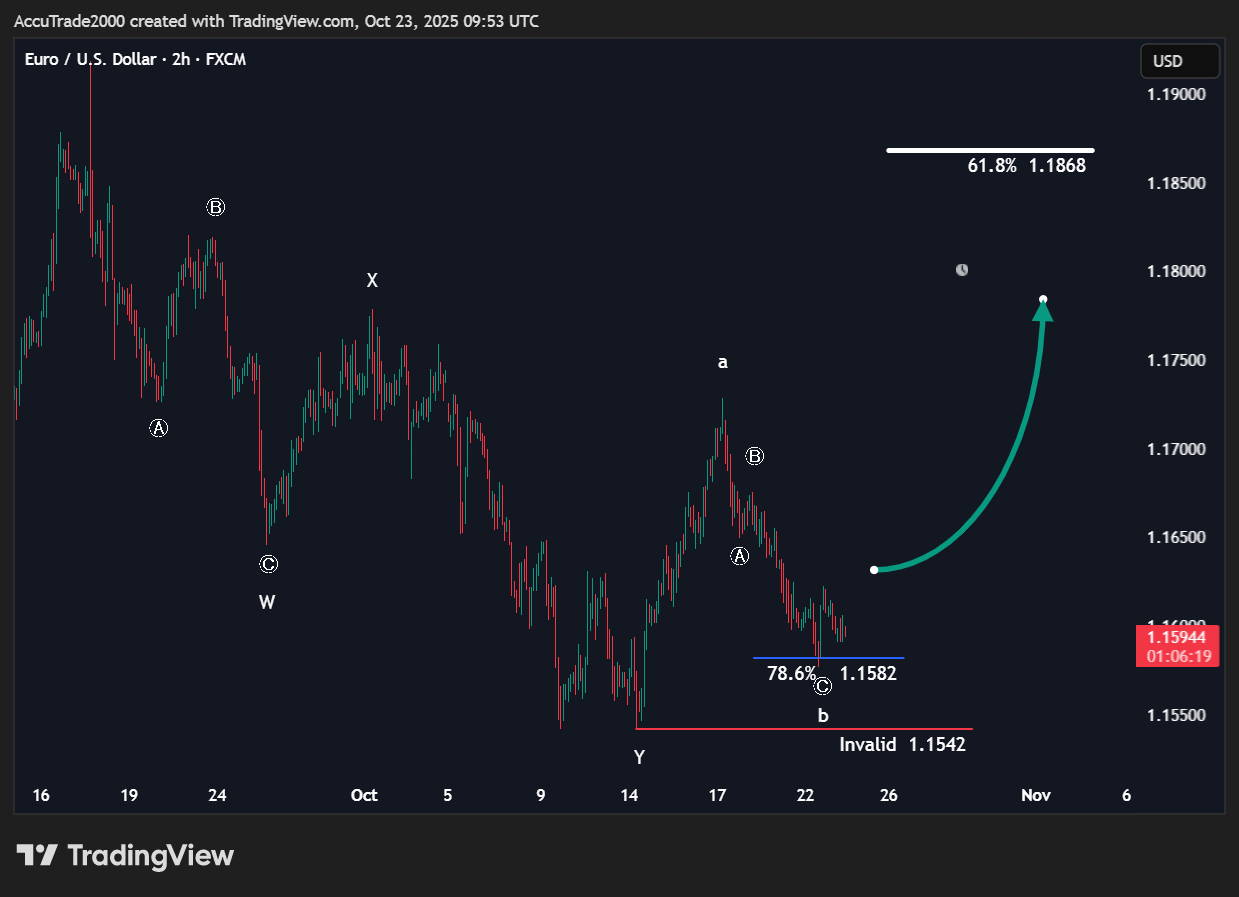1239x897 pixels.
Task: Click the Oct label on the time axis
Action: [364, 796]
